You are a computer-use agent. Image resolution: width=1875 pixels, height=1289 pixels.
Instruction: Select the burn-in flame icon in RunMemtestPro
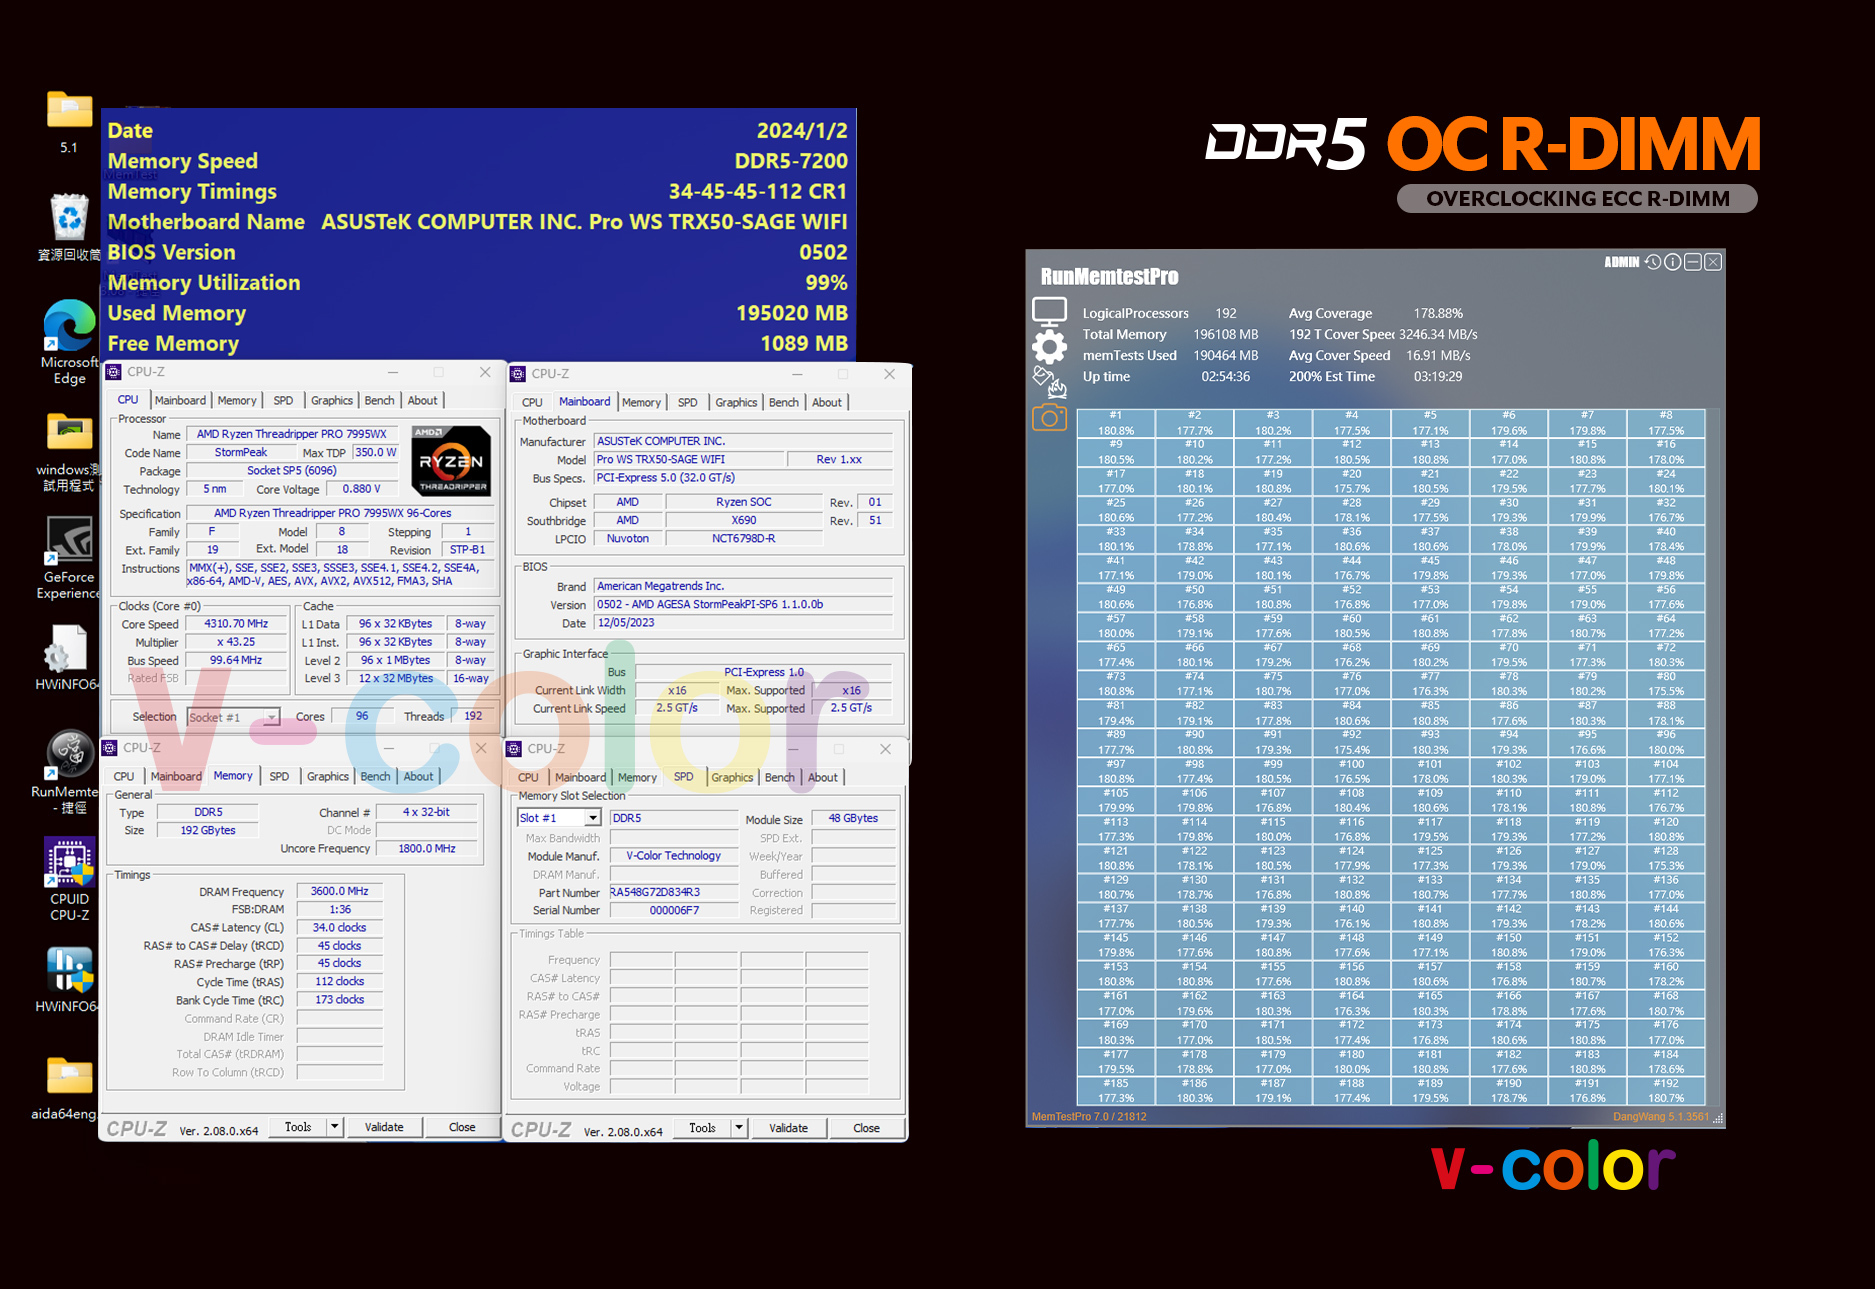coord(1048,381)
